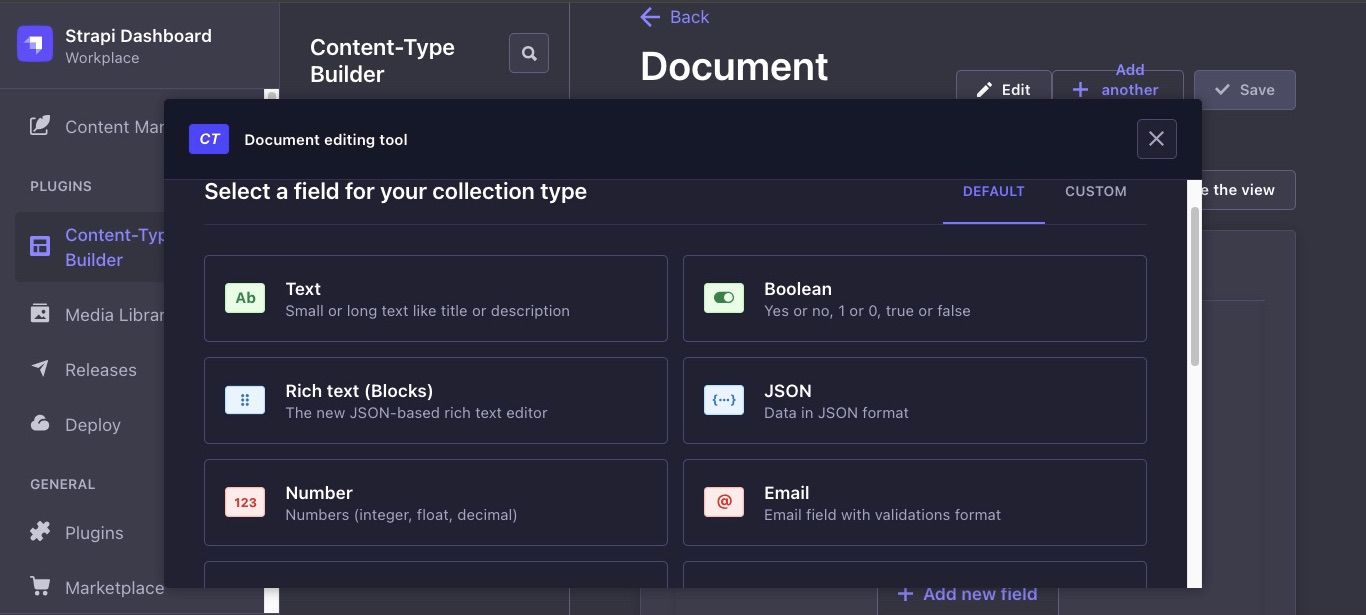
Task: Click the Back arrow icon
Action: point(650,17)
